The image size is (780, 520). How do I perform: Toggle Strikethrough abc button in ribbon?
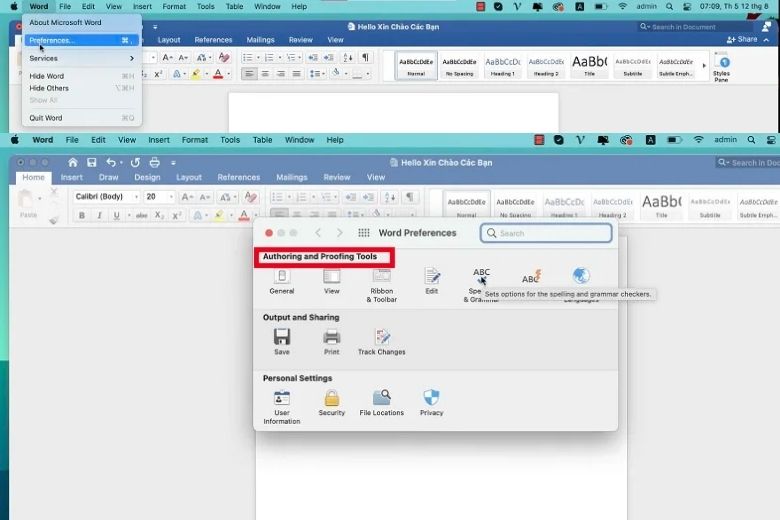tap(142, 215)
